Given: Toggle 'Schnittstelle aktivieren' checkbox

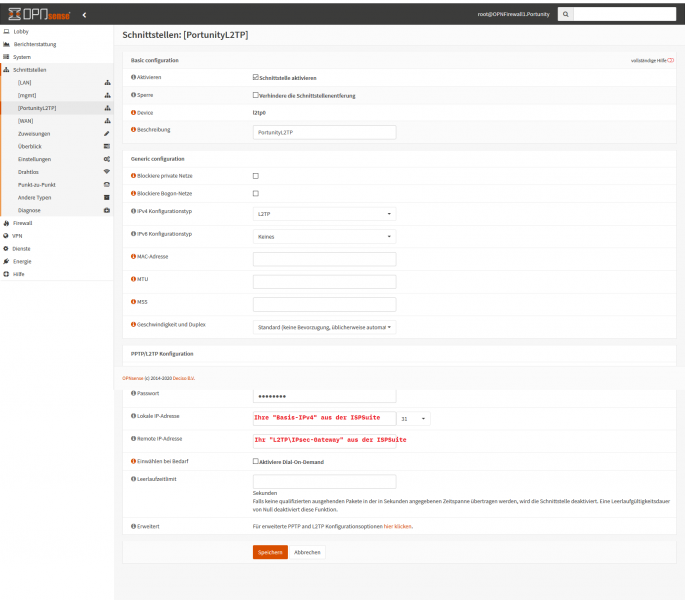Looking at the screenshot, I should point(256,77).
